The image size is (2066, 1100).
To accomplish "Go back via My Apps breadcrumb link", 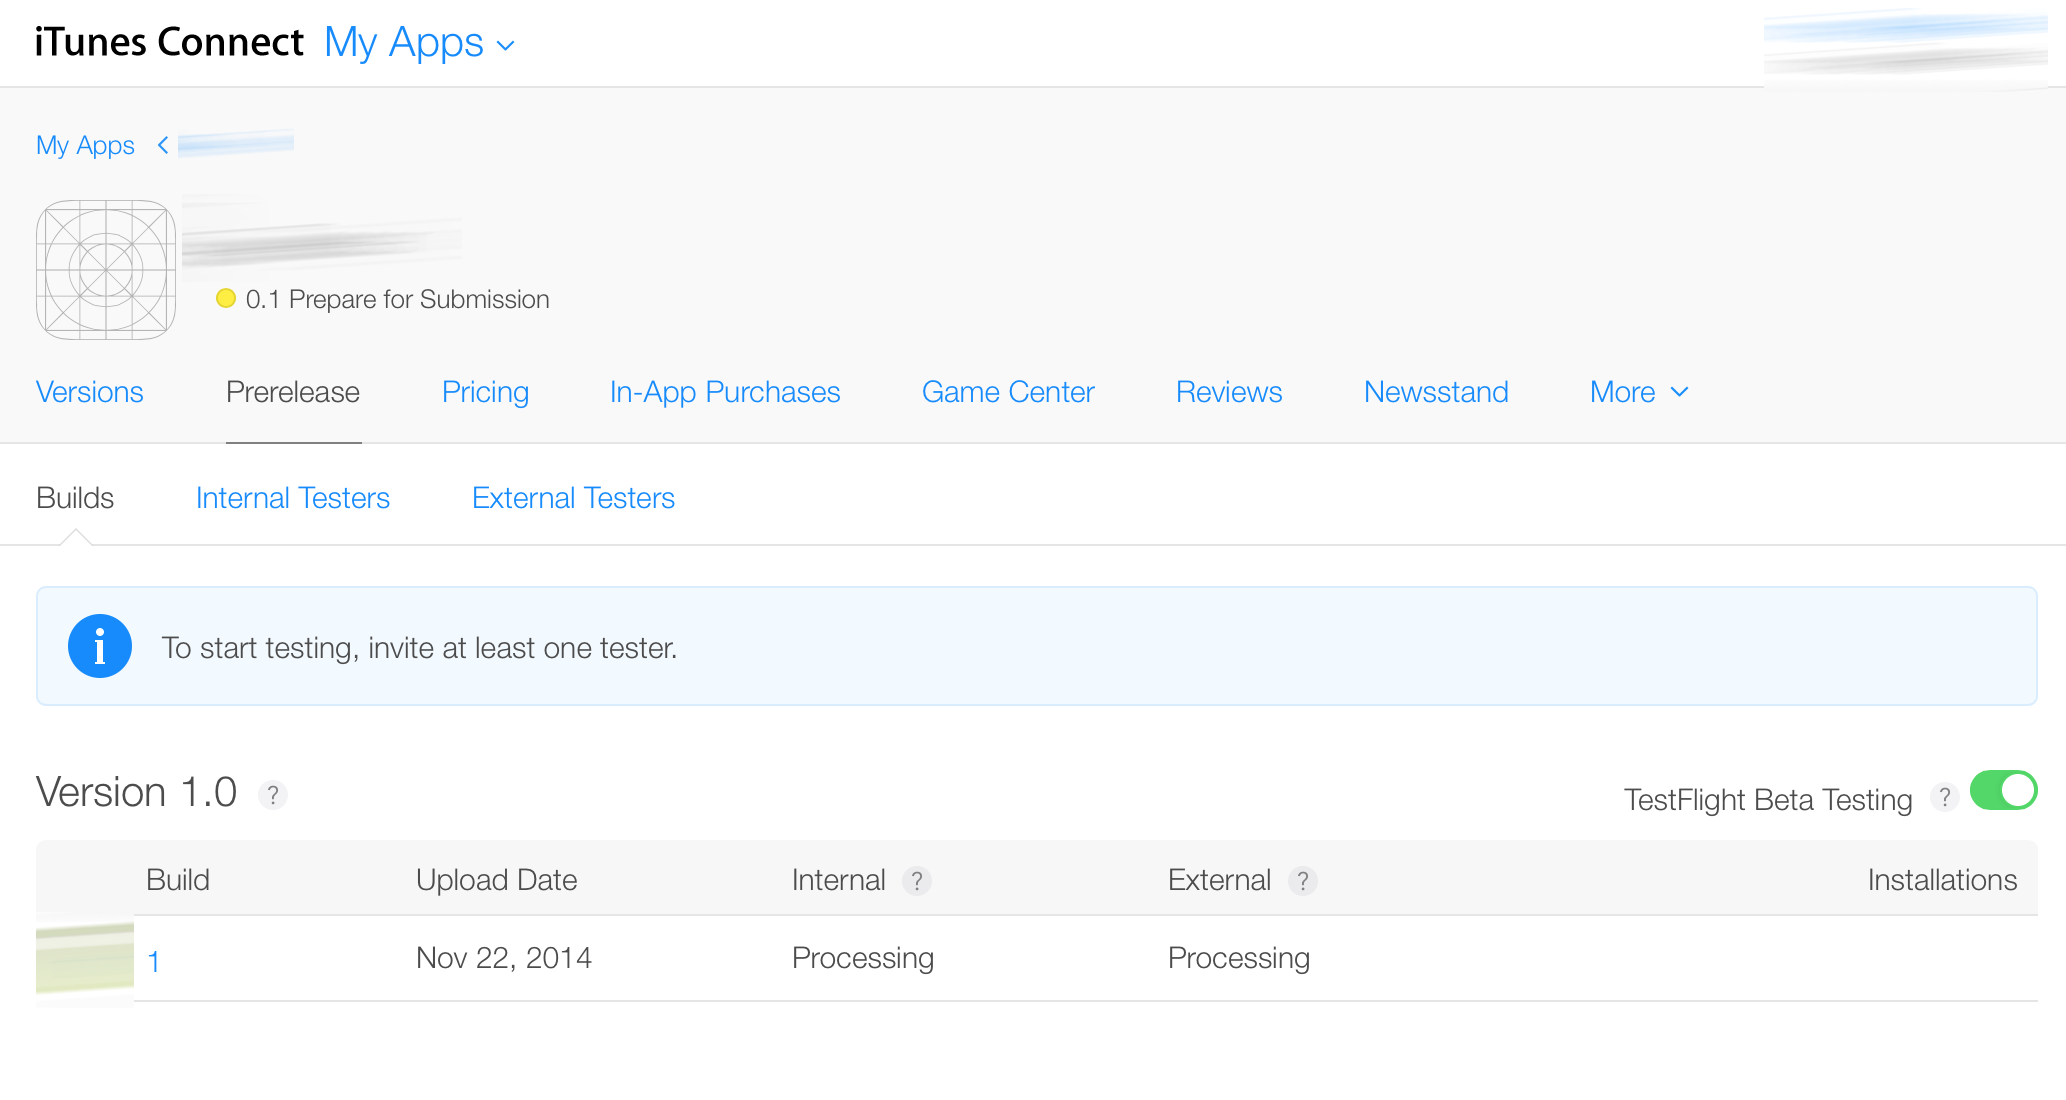I will pyautogui.click(x=85, y=146).
